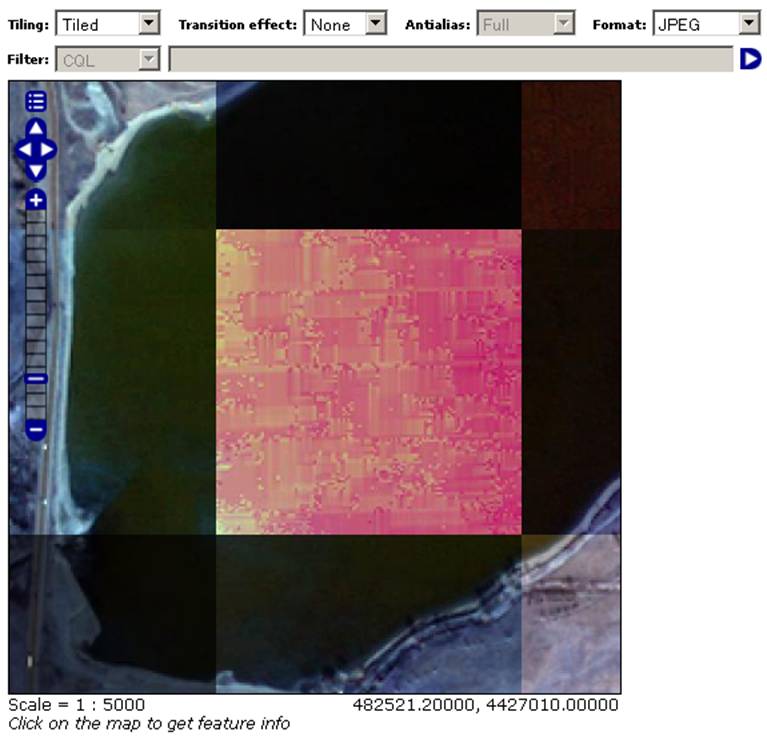Click the zoom slider handle
This screenshot has height=736, width=767.
(36, 379)
